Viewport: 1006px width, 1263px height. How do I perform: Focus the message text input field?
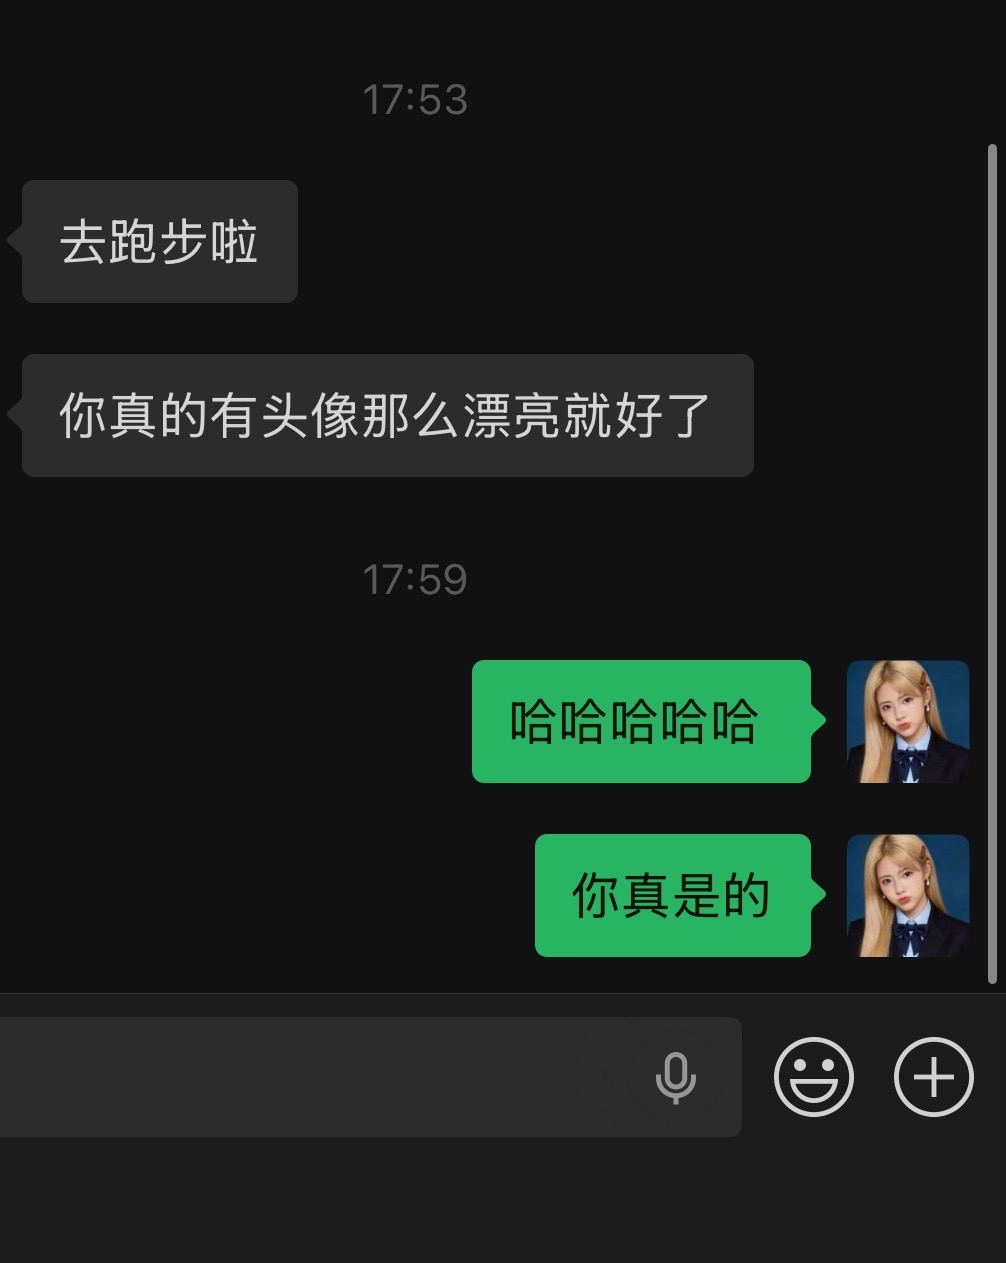(370, 1077)
